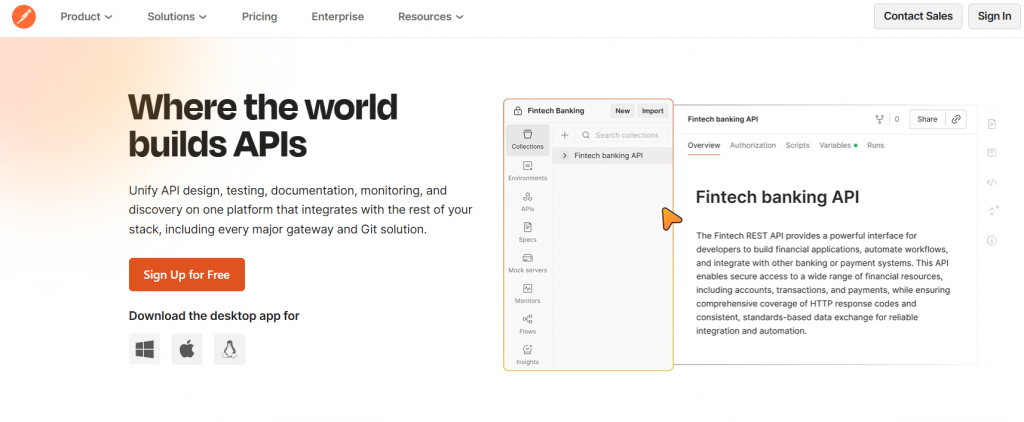Open the code snippet icon in right rail
Image resolution: width=1024 pixels, height=422 pixels.
click(991, 182)
